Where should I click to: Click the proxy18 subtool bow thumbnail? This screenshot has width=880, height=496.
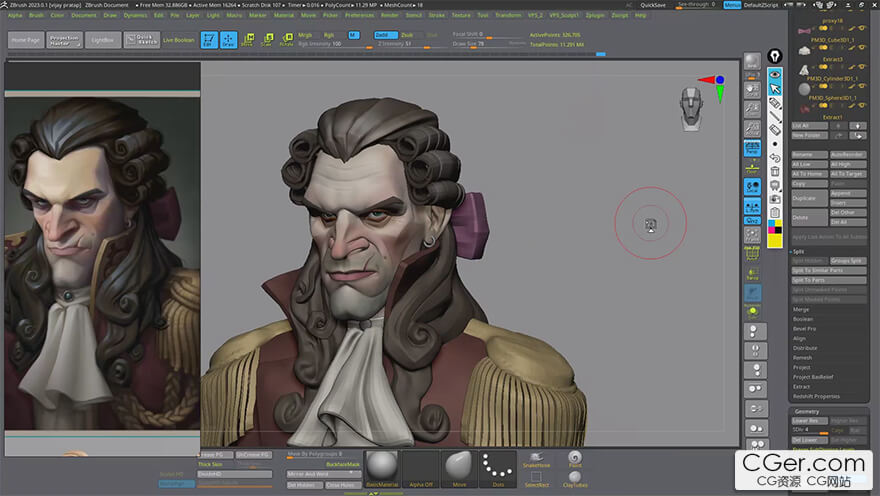click(804, 31)
